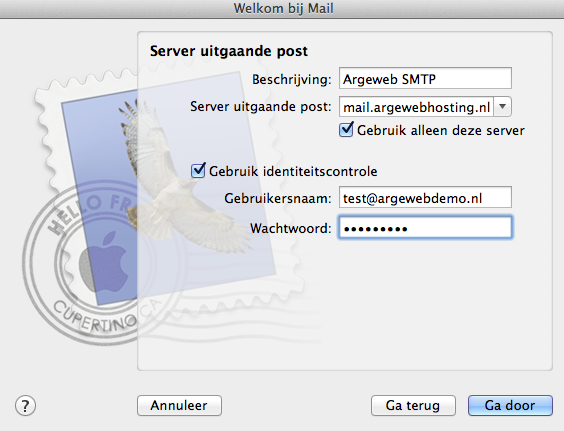Click the 'Server uitgaande post' heading
This screenshot has width=564, height=431.
pos(229,51)
